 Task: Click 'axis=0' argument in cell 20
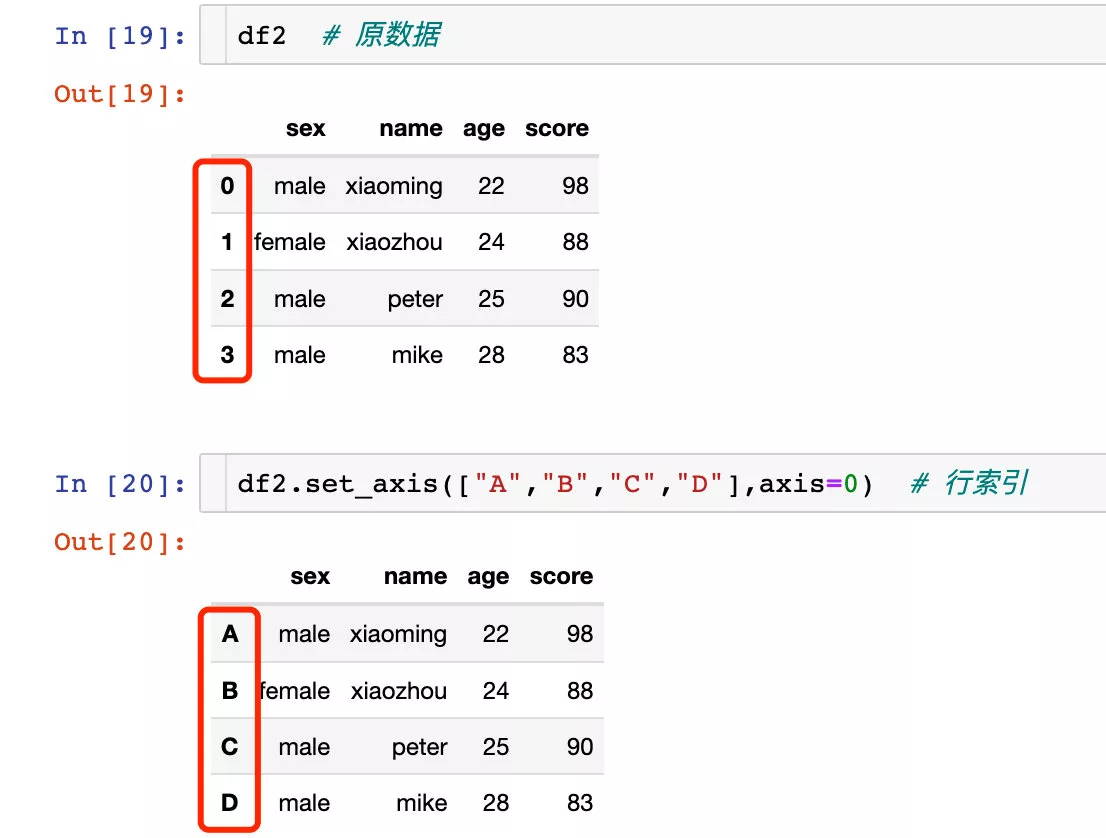(x=808, y=484)
